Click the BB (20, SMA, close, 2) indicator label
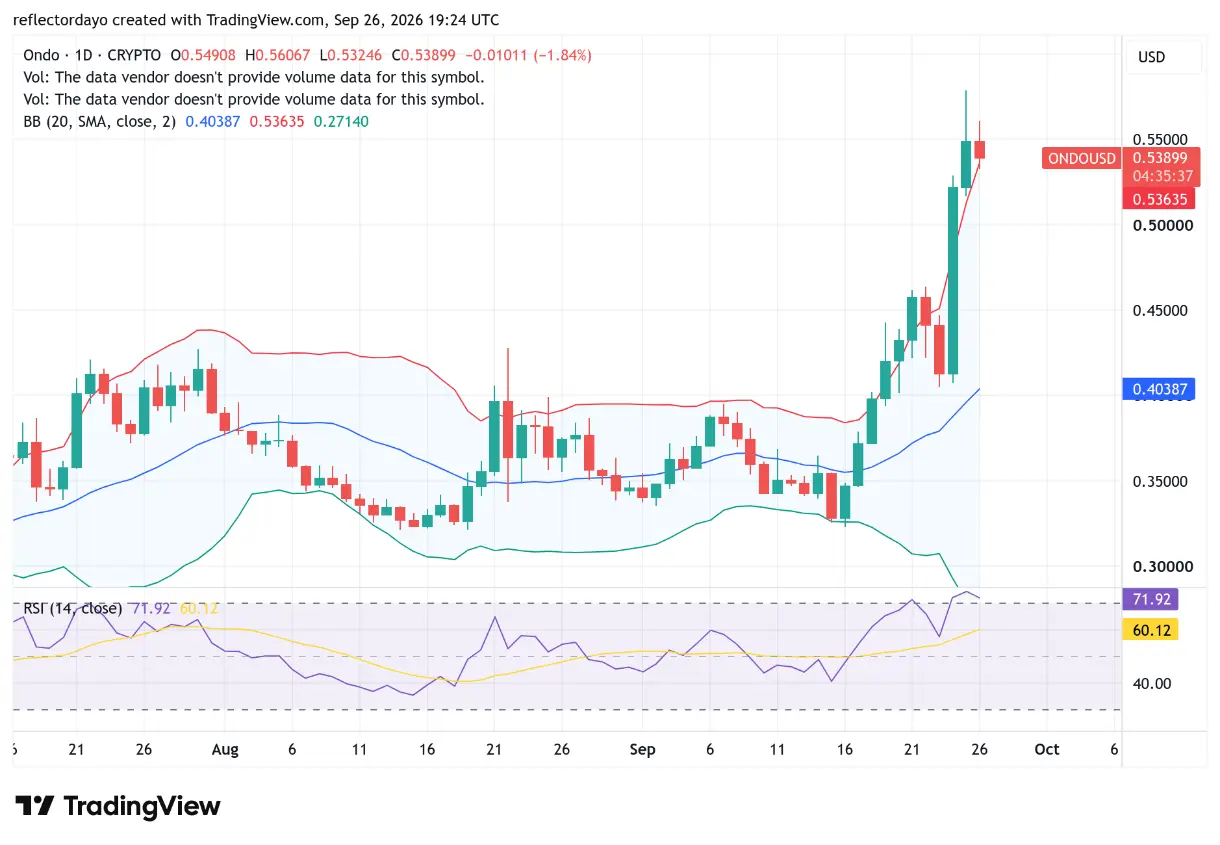Viewport: 1220px width, 845px height. 100,121
